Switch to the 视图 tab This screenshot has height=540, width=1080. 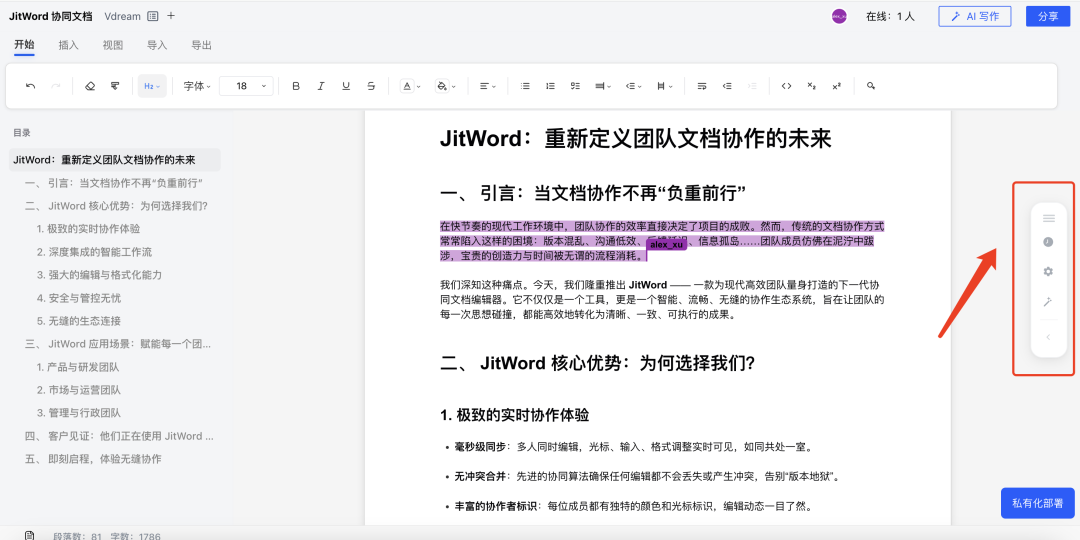113,45
